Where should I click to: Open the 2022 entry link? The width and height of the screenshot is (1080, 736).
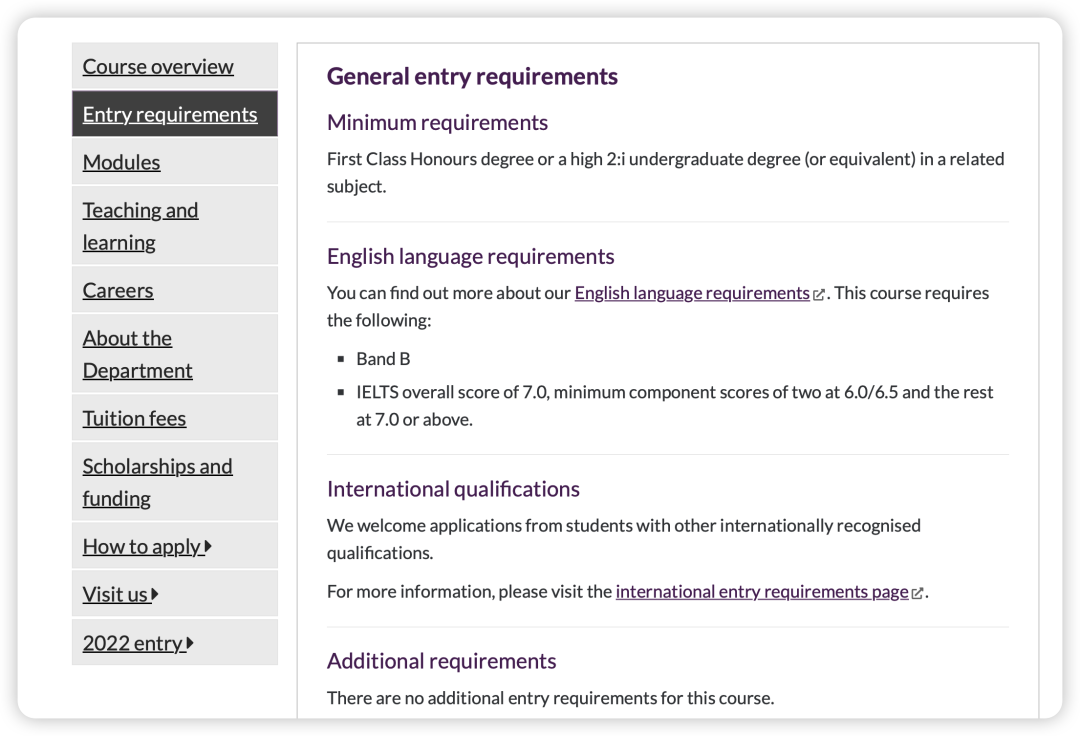coord(133,643)
